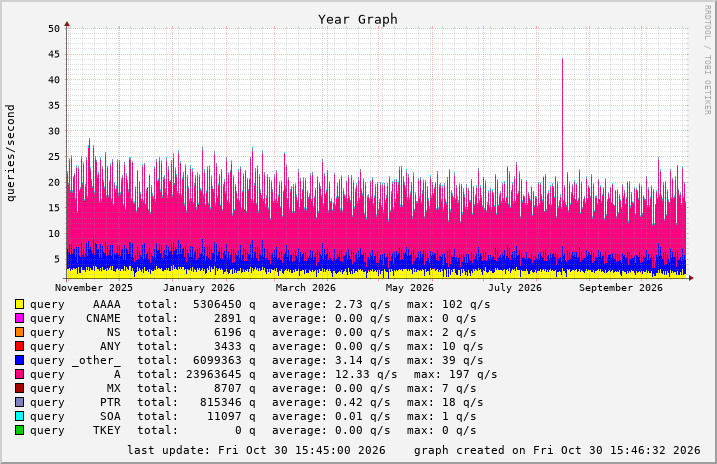
Task: Click the pink A query legend swatch
Action: (19, 374)
